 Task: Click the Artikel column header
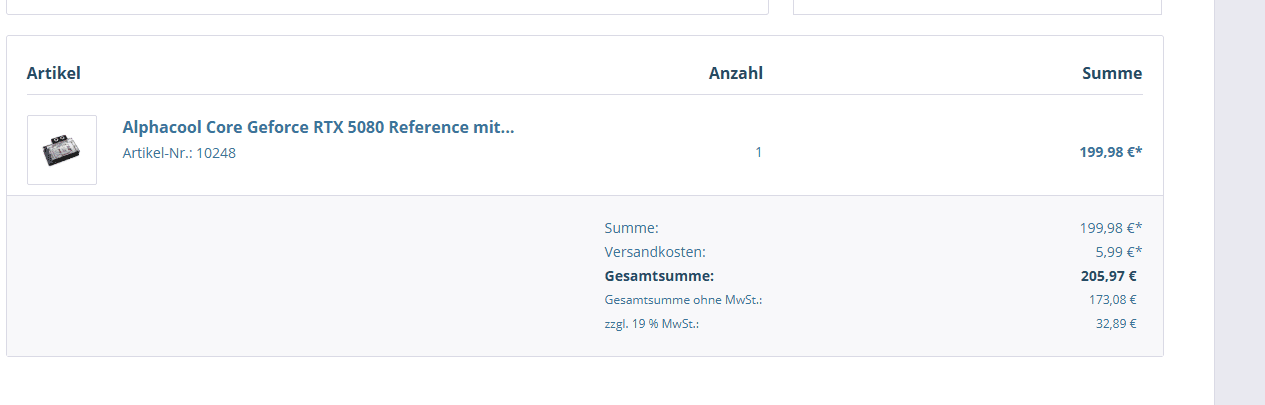[54, 73]
